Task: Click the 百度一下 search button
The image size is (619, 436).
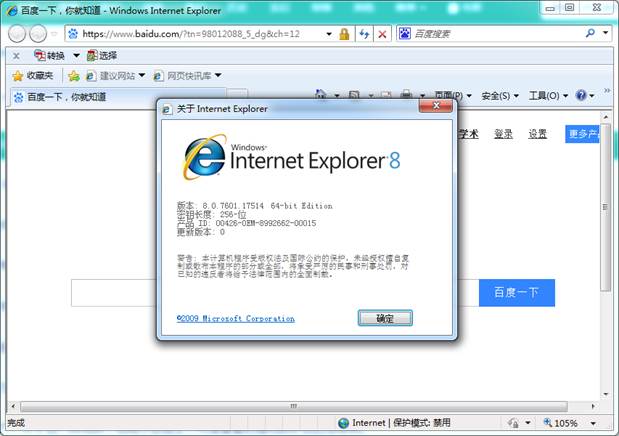Action: [516, 292]
